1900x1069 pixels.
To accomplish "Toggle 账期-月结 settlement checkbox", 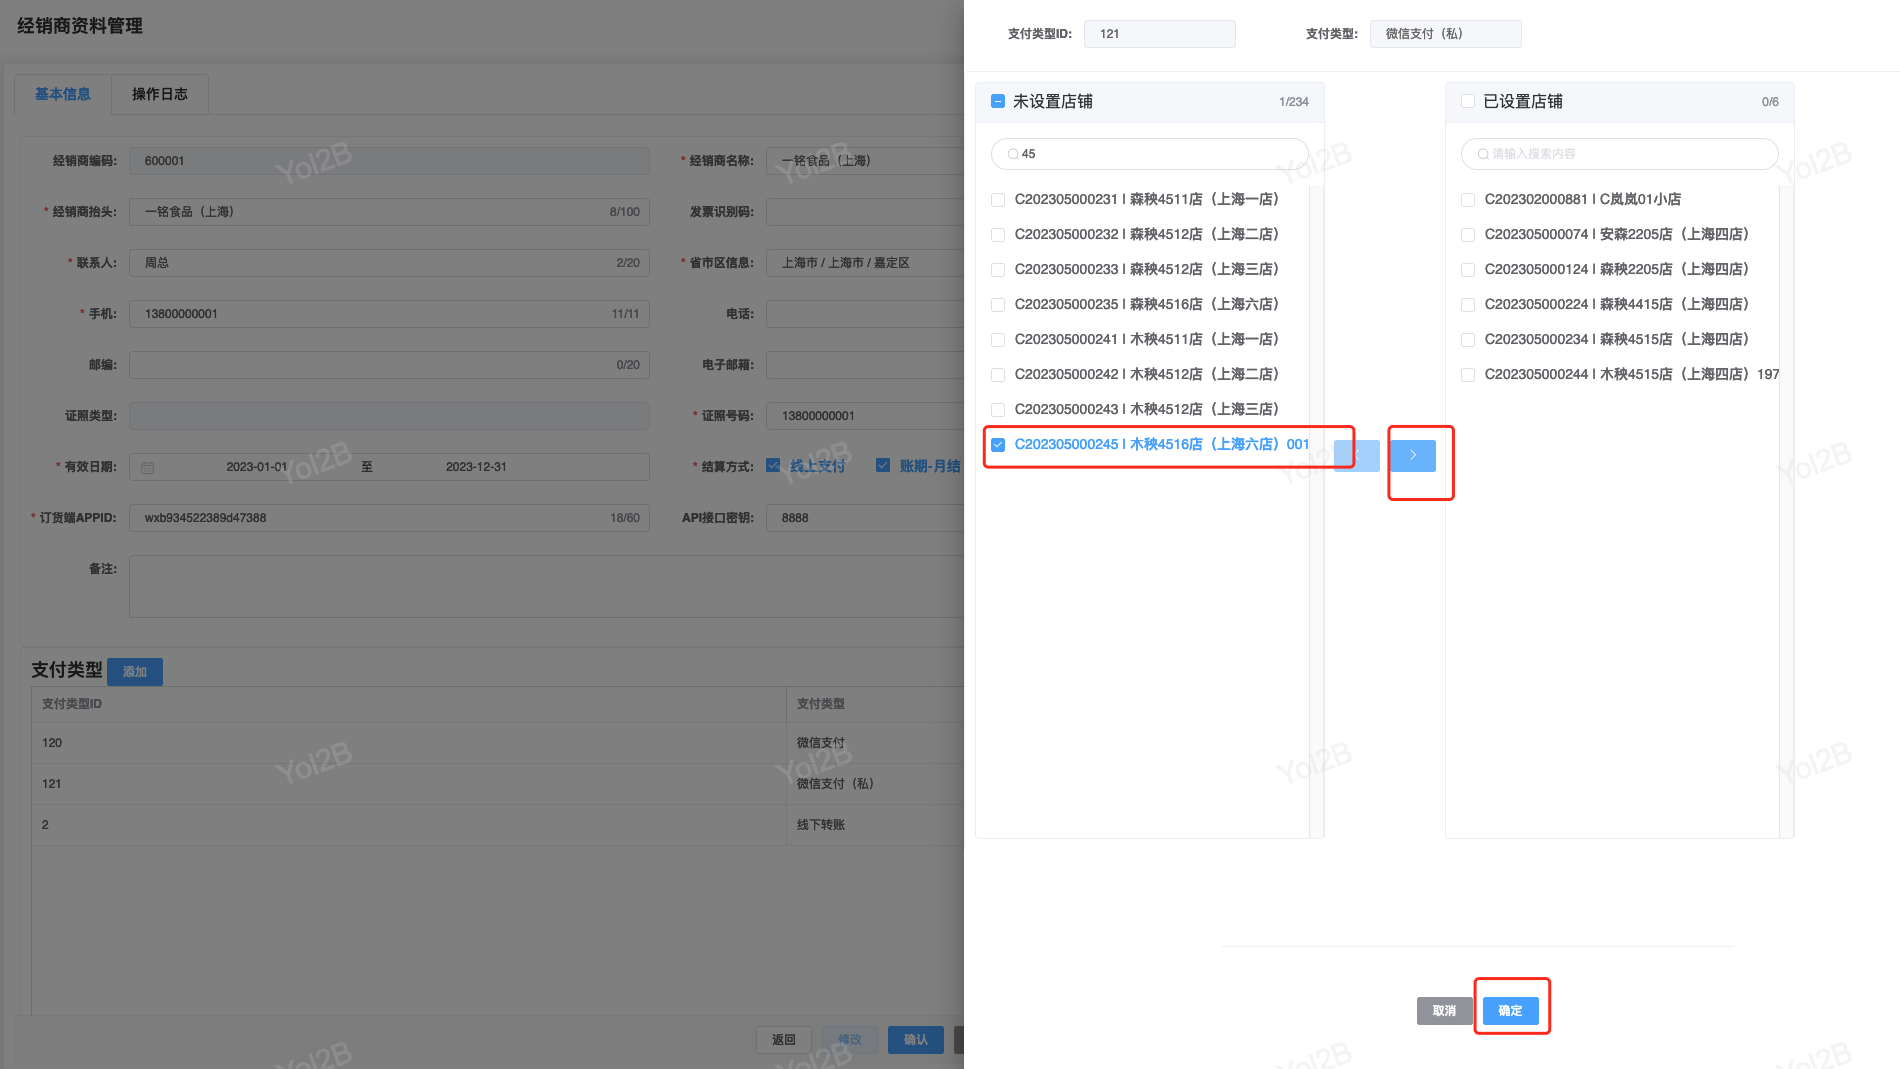I will click(x=883, y=465).
